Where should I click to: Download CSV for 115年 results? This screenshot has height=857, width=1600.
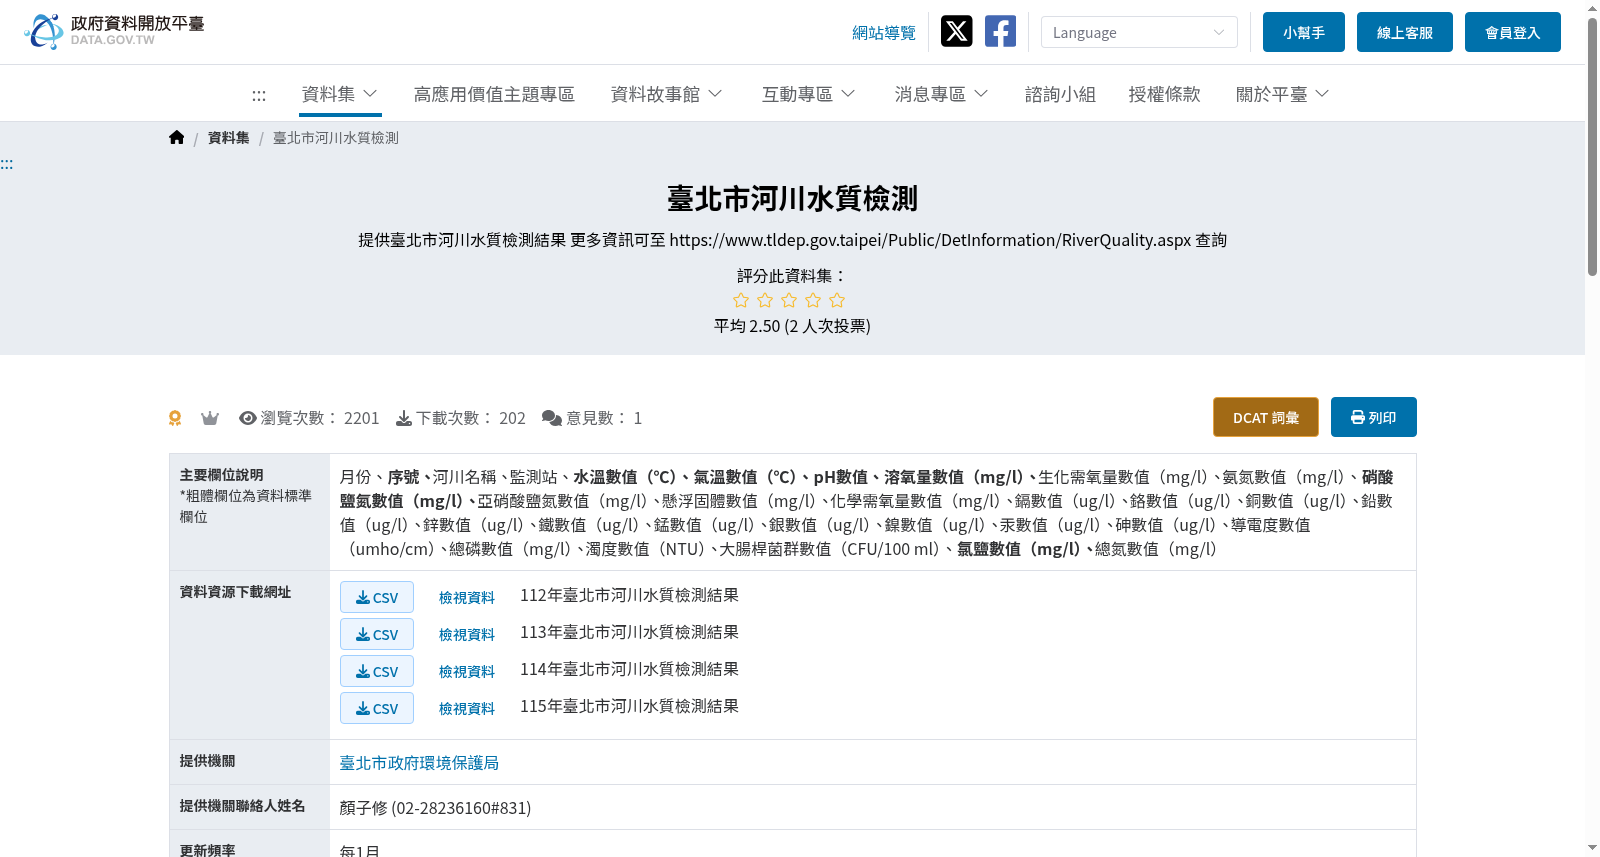[x=377, y=708]
